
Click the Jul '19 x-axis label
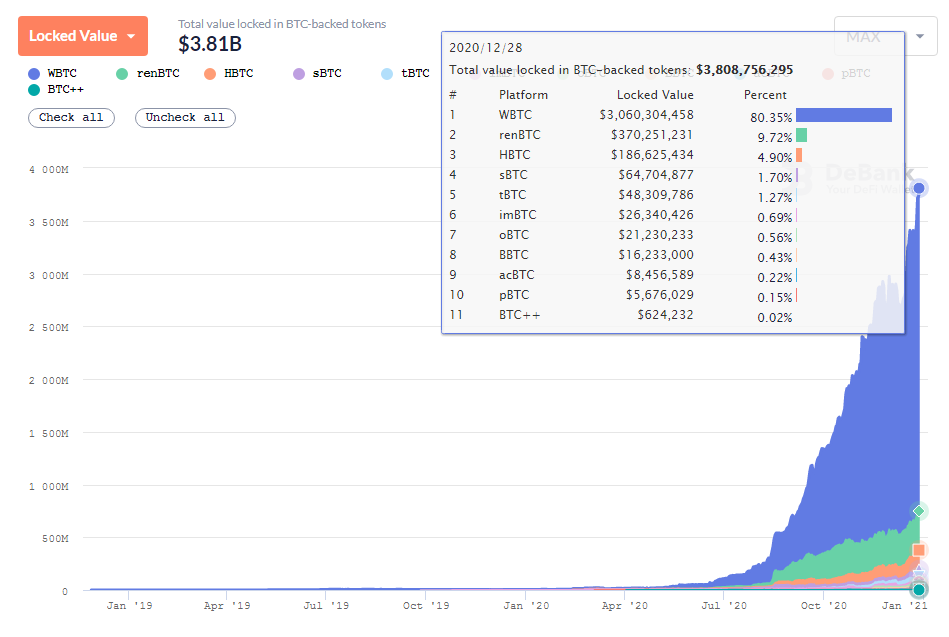pos(326,606)
